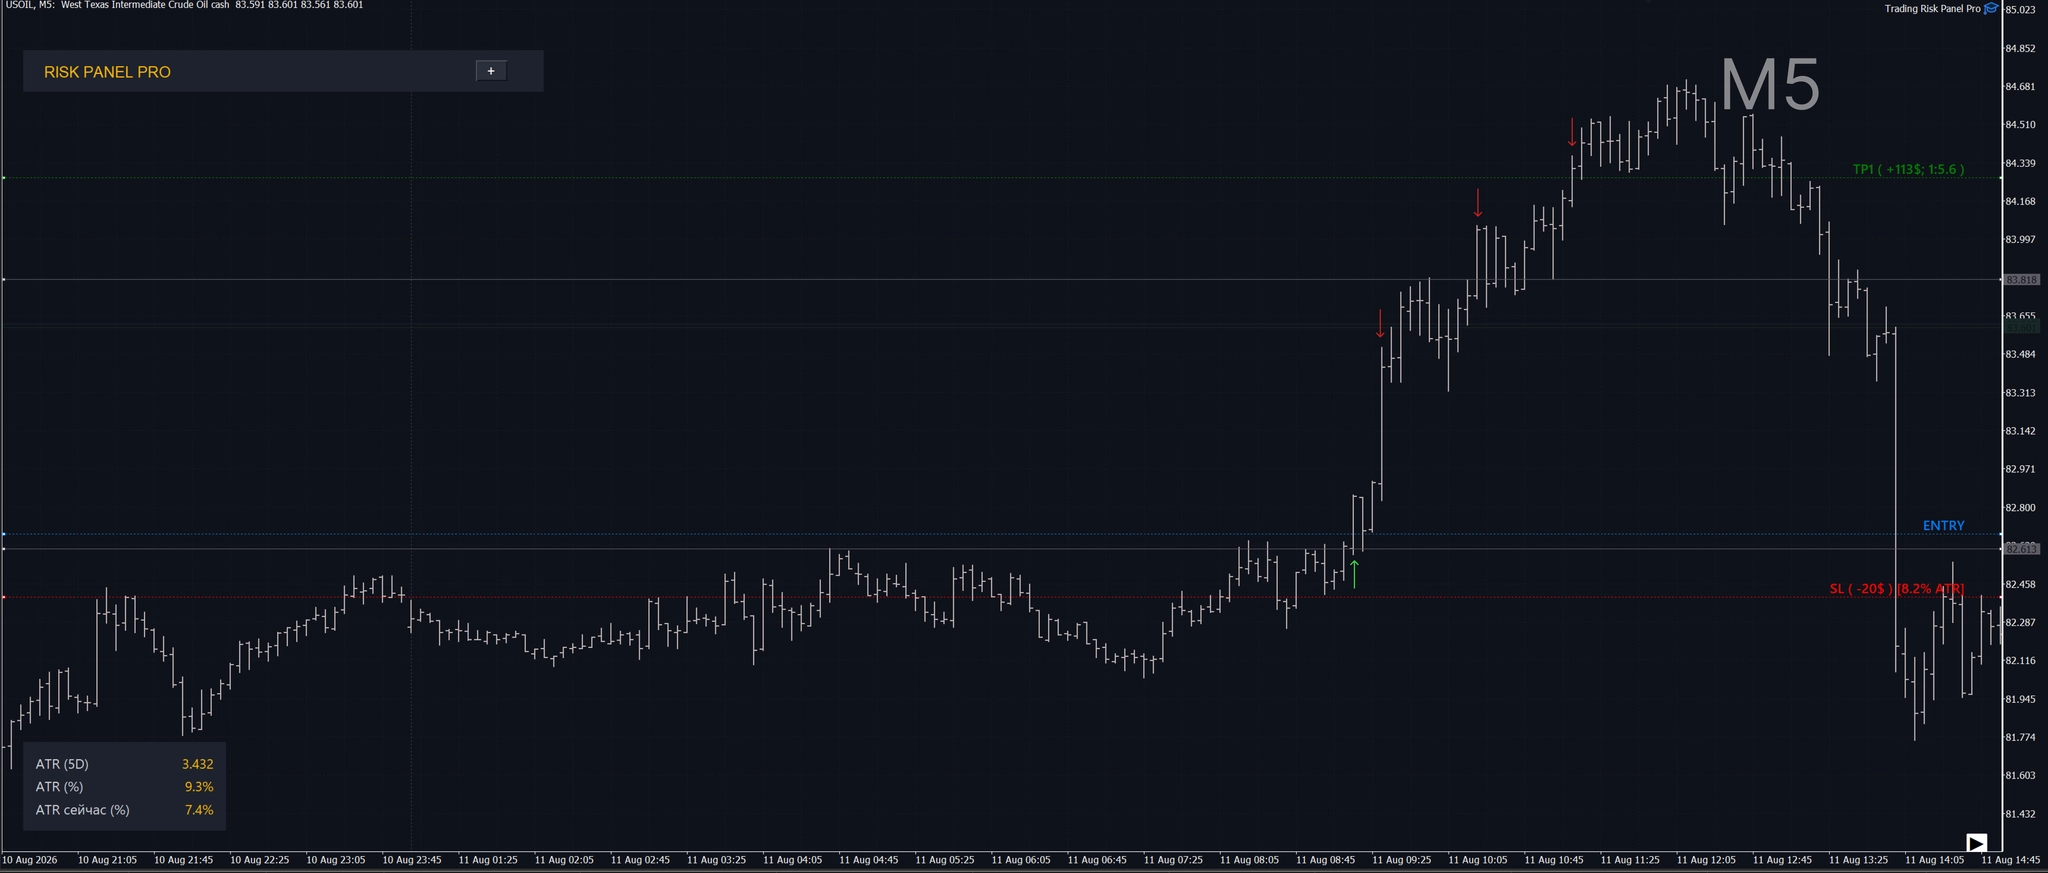Click the 82.613 price tag on the axis
The width and height of the screenshot is (2048, 873).
tap(2022, 549)
